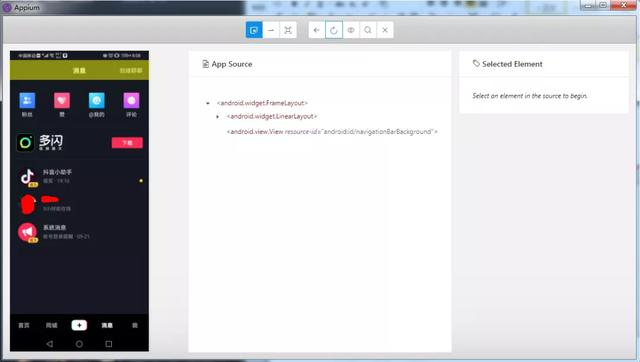Image resolution: width=640 pixels, height=362 pixels.
Task: Choose the Tap by coordinates tool
Action: [288, 30]
